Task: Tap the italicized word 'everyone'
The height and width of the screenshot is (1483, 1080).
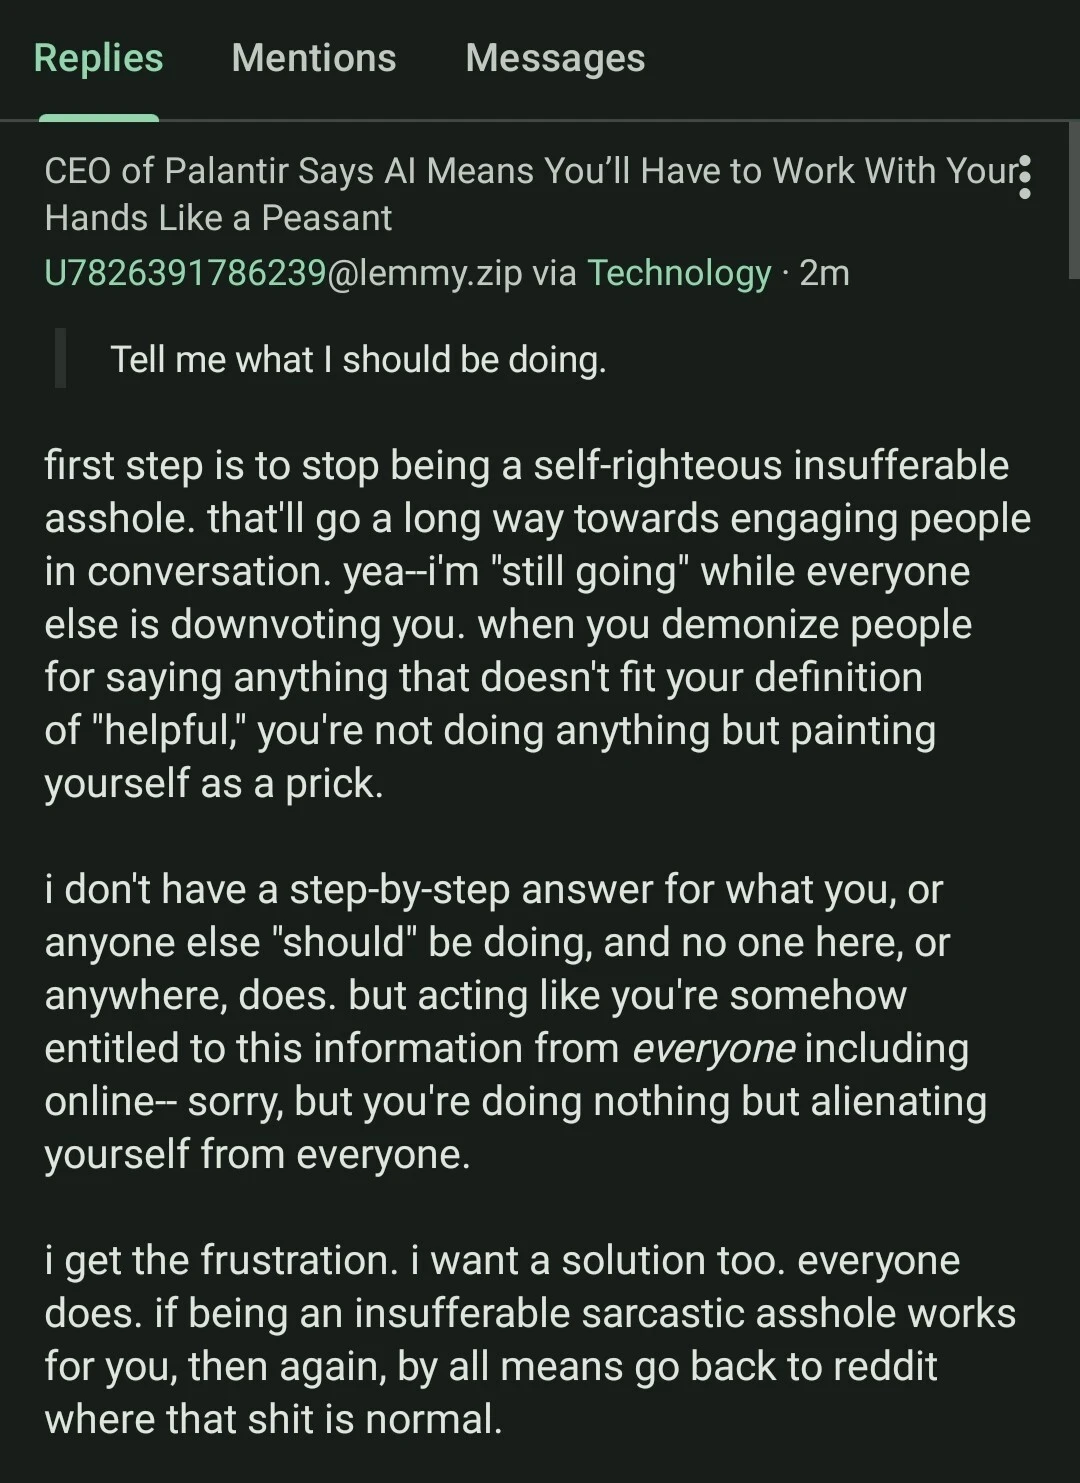Action: [714, 1047]
